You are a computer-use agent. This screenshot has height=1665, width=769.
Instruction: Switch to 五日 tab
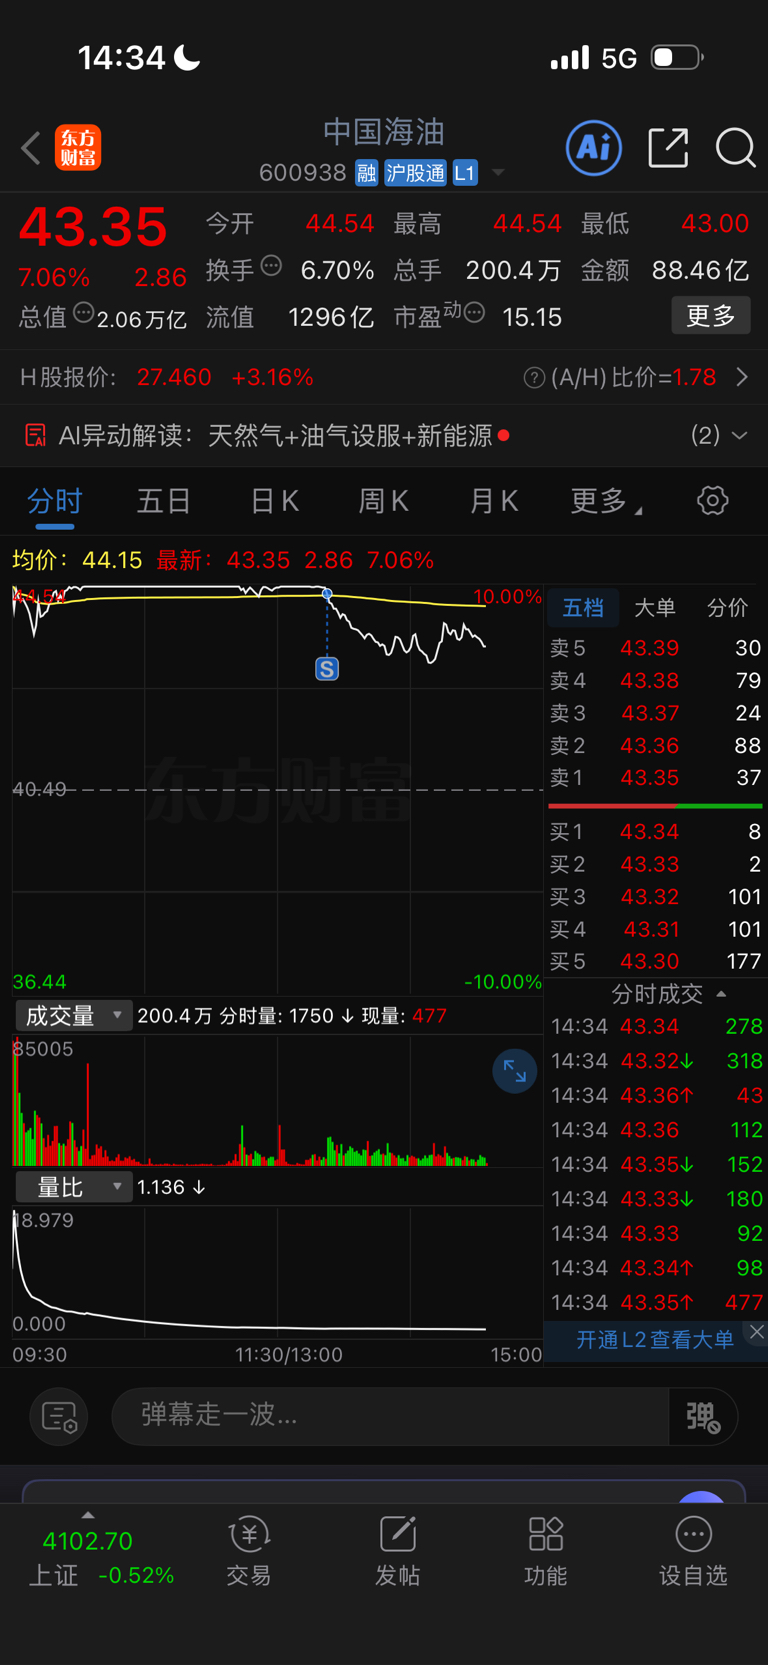coord(164,501)
